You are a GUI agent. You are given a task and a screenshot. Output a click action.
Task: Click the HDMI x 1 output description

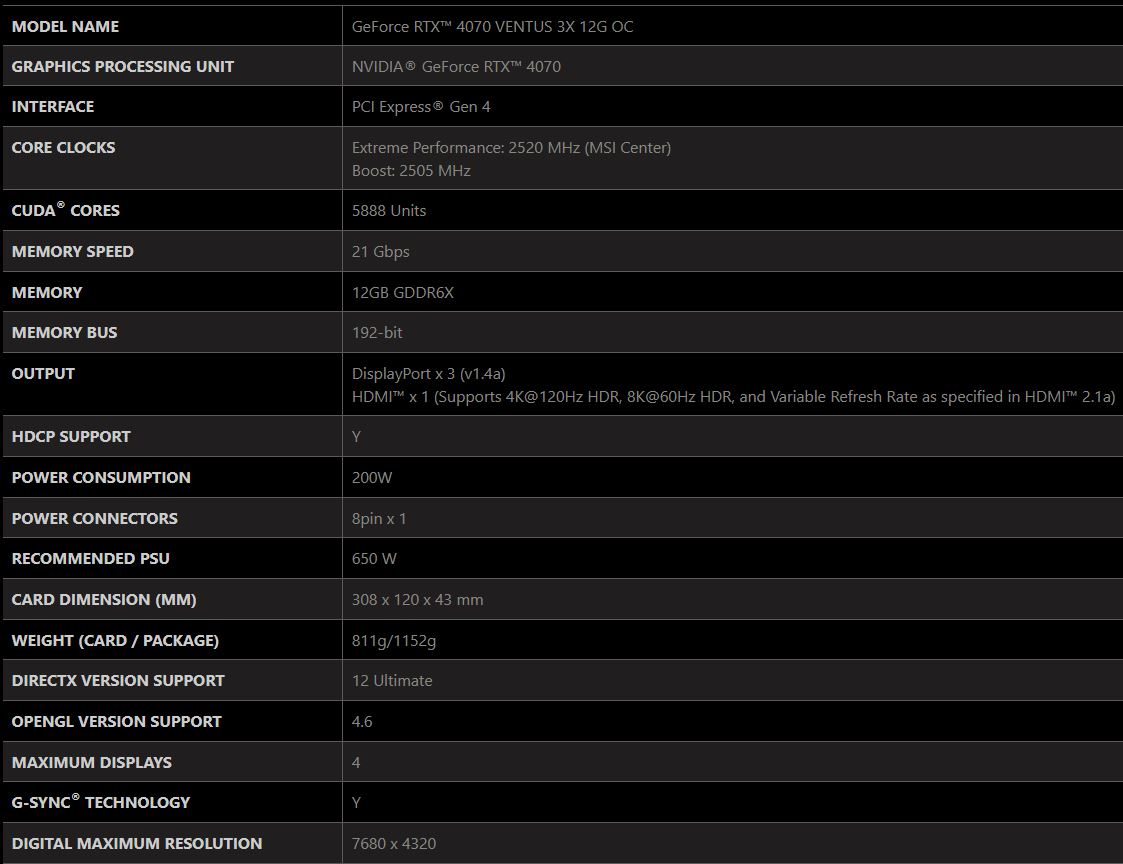tap(733, 397)
